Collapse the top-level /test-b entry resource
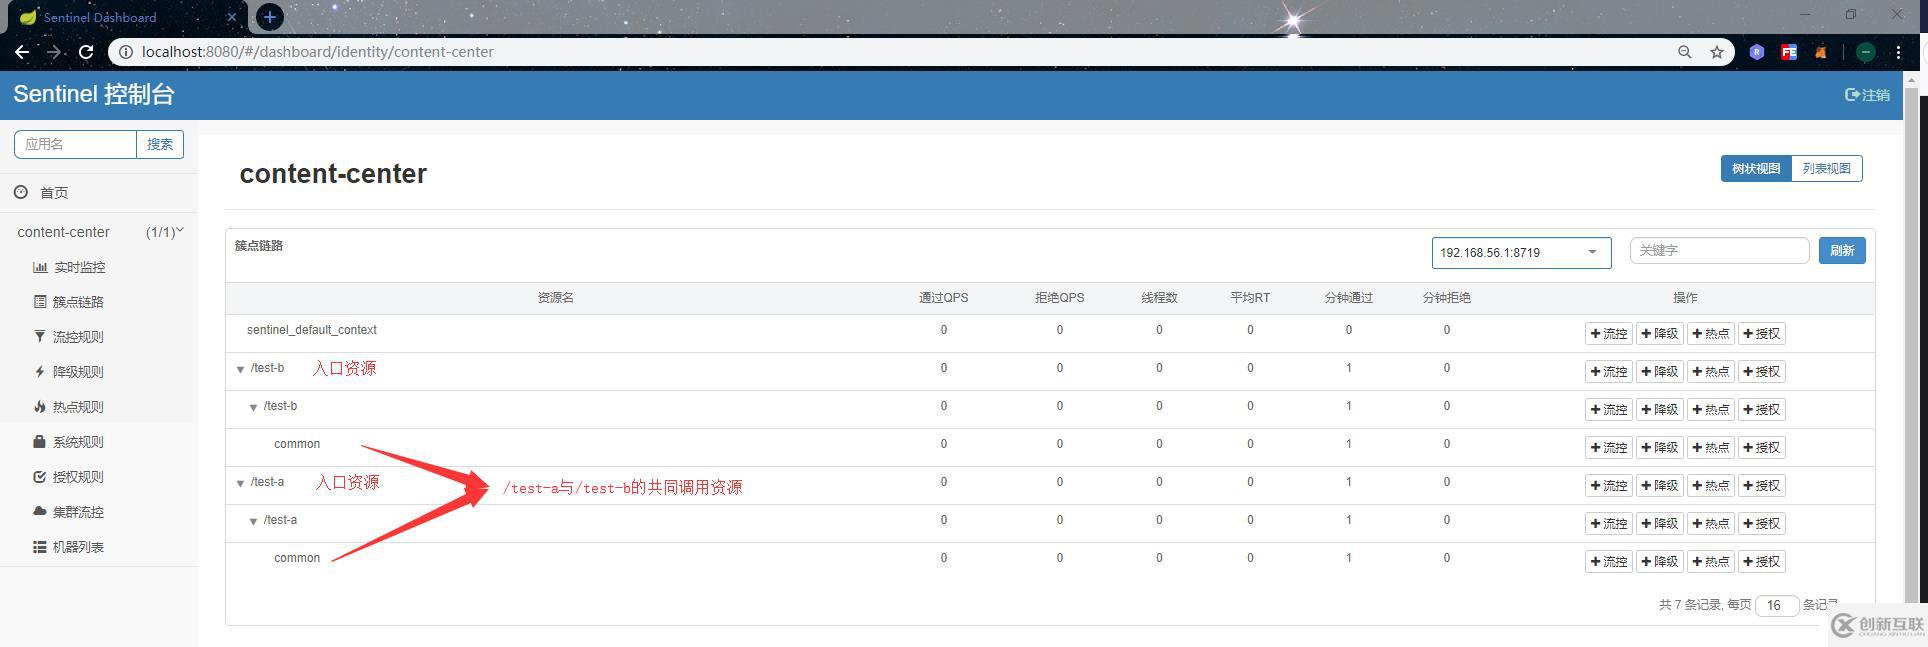 pyautogui.click(x=240, y=369)
